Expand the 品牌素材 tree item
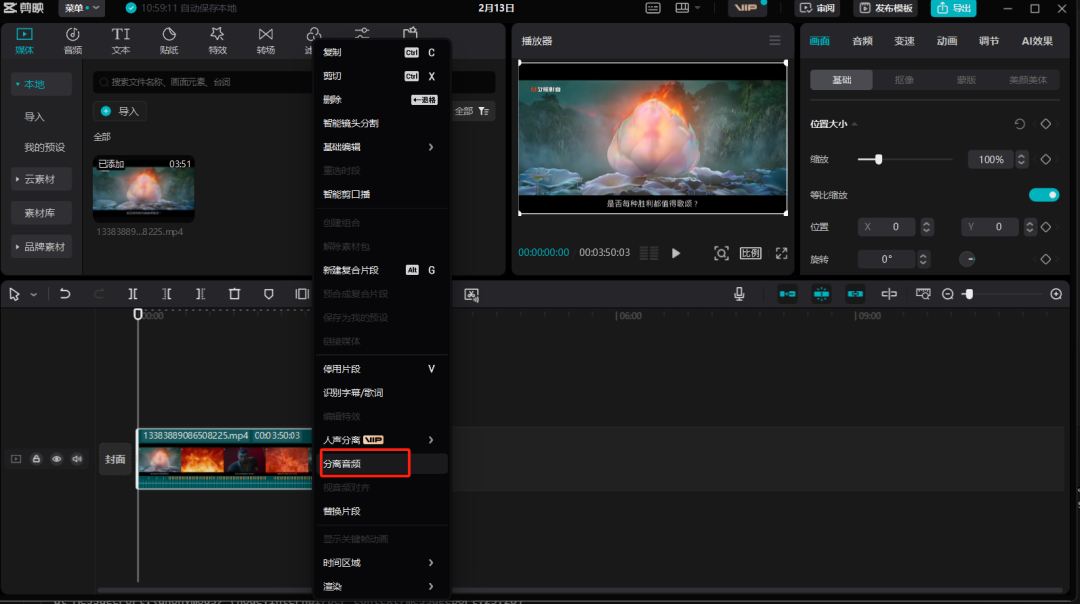Screen dimensions: 1080x604 point(41,247)
